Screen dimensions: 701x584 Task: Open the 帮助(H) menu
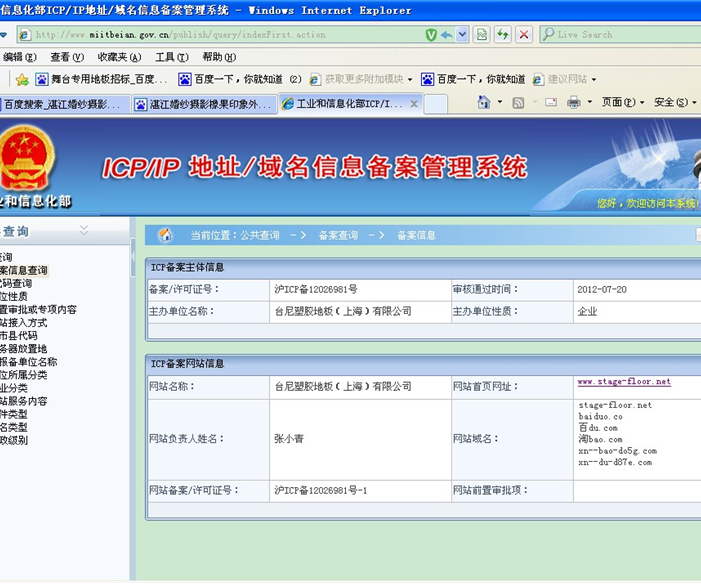(x=219, y=57)
